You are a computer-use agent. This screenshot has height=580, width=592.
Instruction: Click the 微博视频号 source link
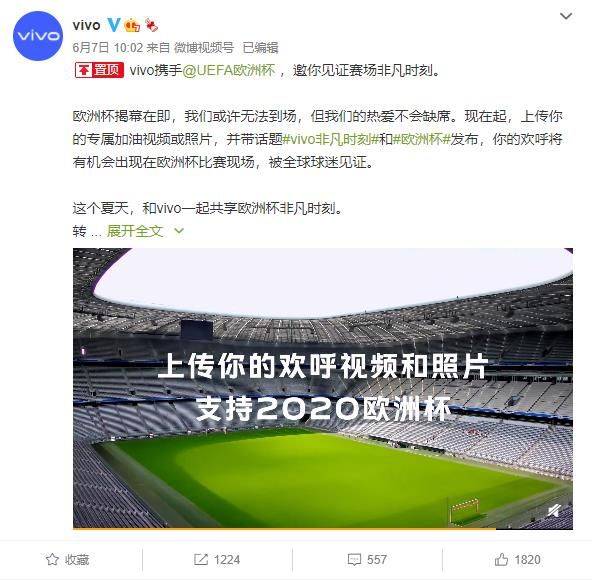click(204, 48)
